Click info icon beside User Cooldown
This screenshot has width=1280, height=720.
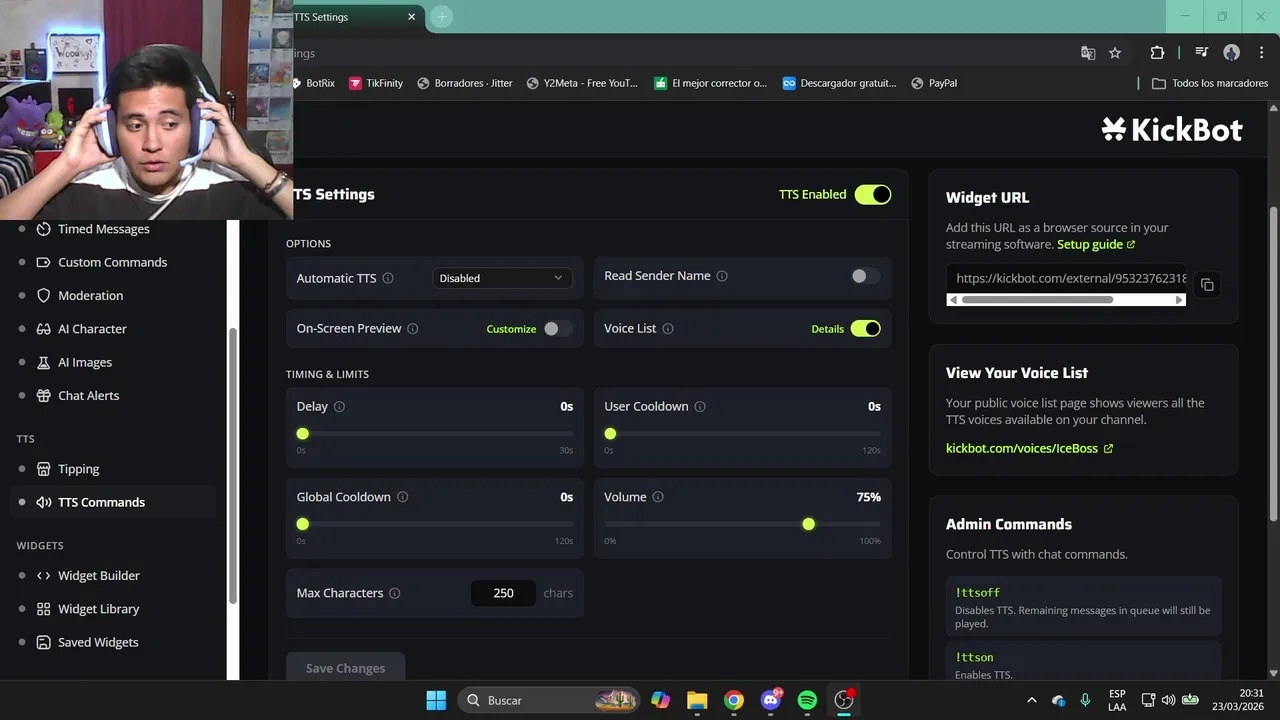(700, 407)
